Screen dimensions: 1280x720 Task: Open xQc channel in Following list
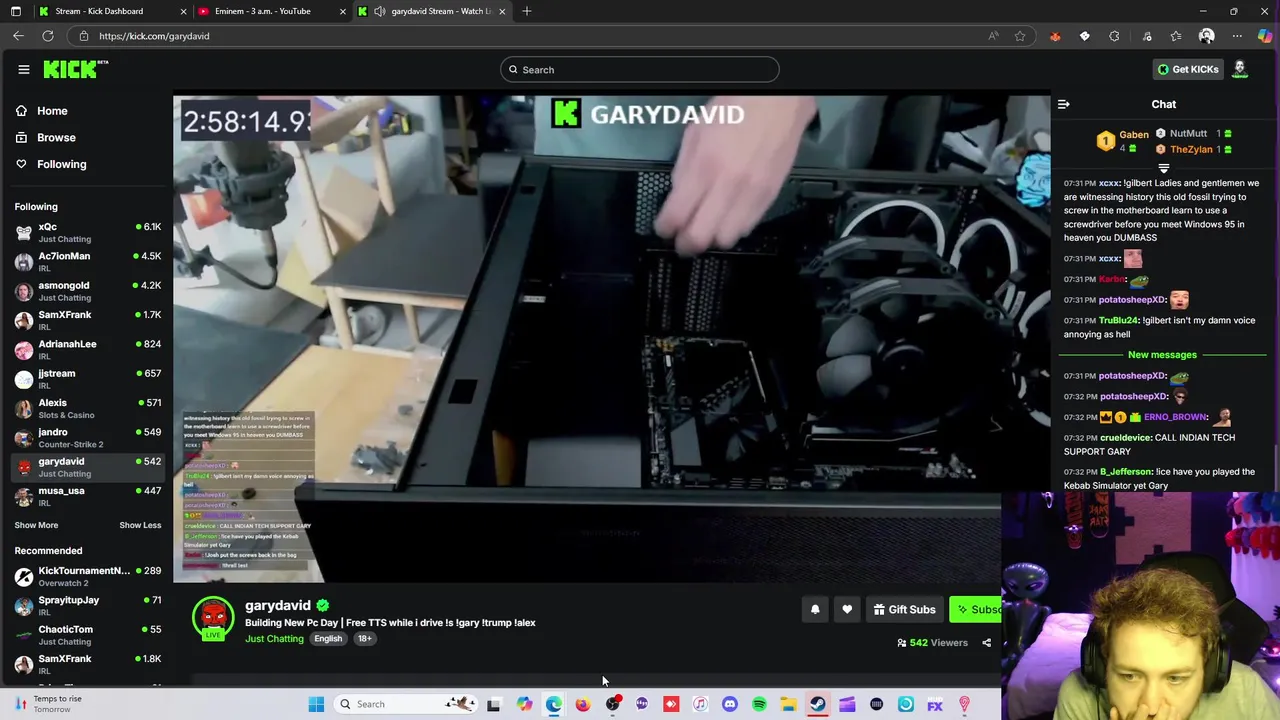(88, 232)
